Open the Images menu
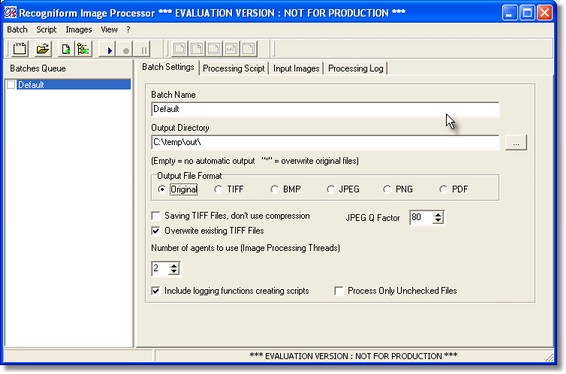 tap(79, 30)
